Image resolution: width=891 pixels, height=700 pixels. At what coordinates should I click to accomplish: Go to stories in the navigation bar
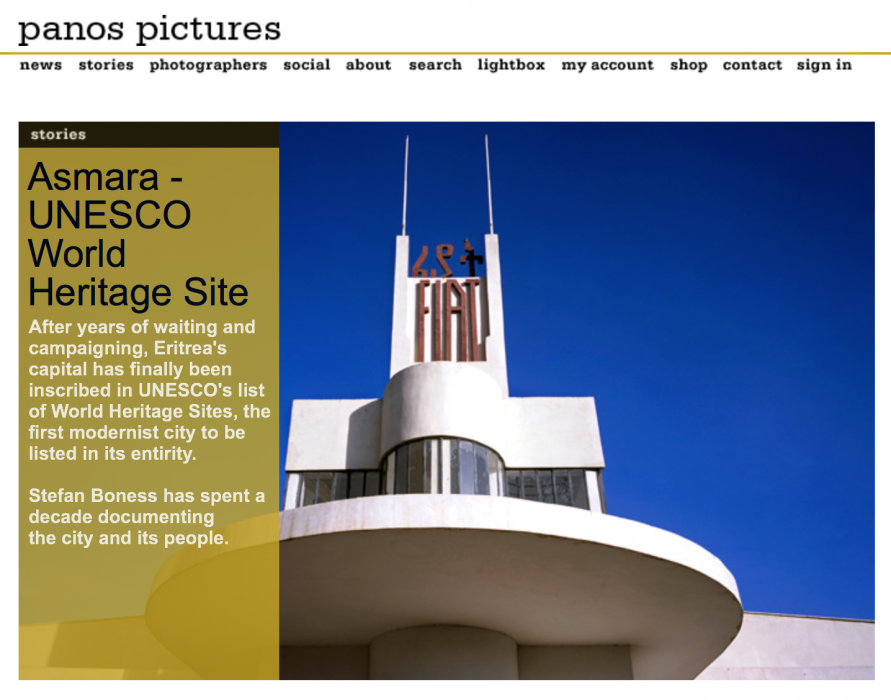[x=106, y=65]
